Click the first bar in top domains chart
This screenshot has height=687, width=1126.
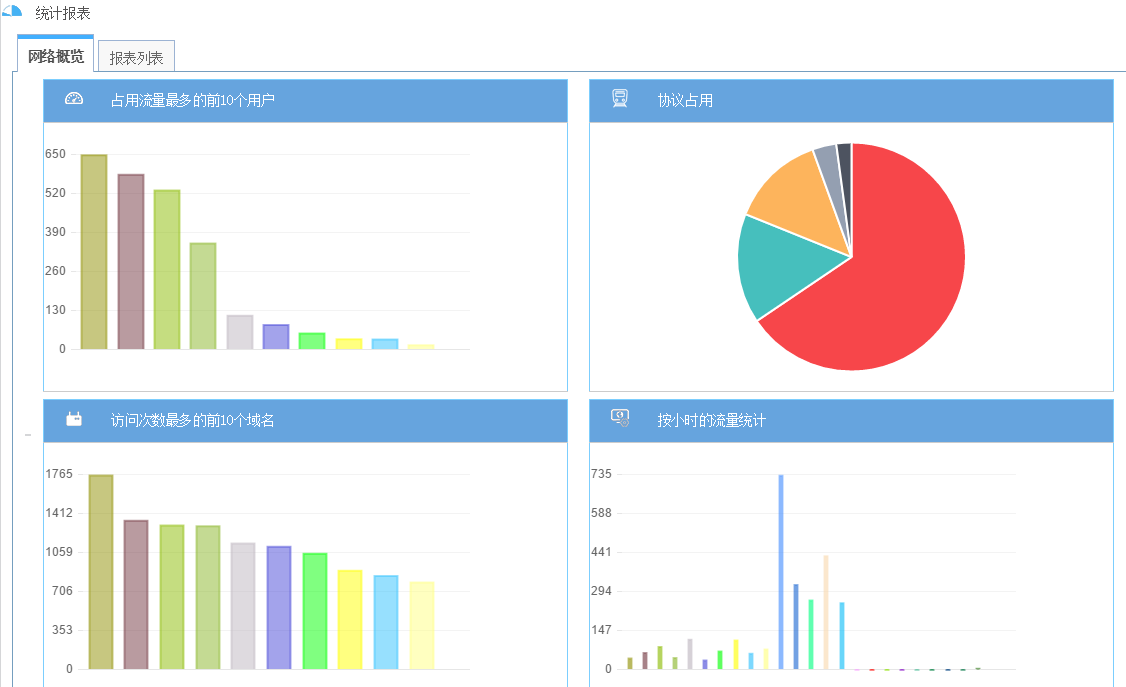101,570
